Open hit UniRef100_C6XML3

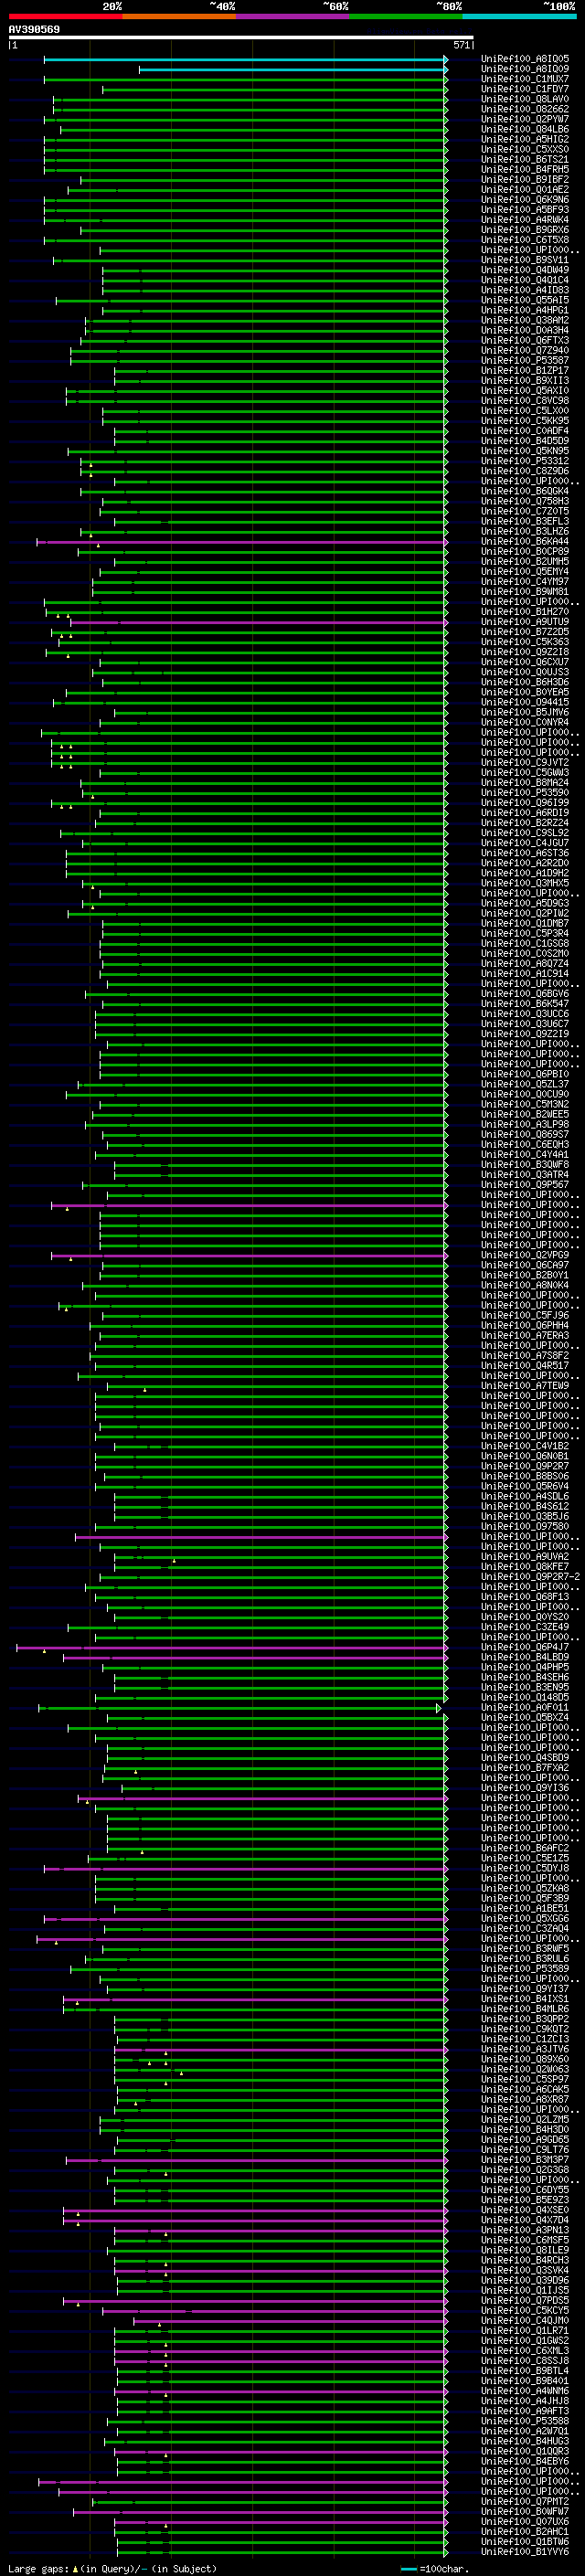click(x=525, y=2351)
